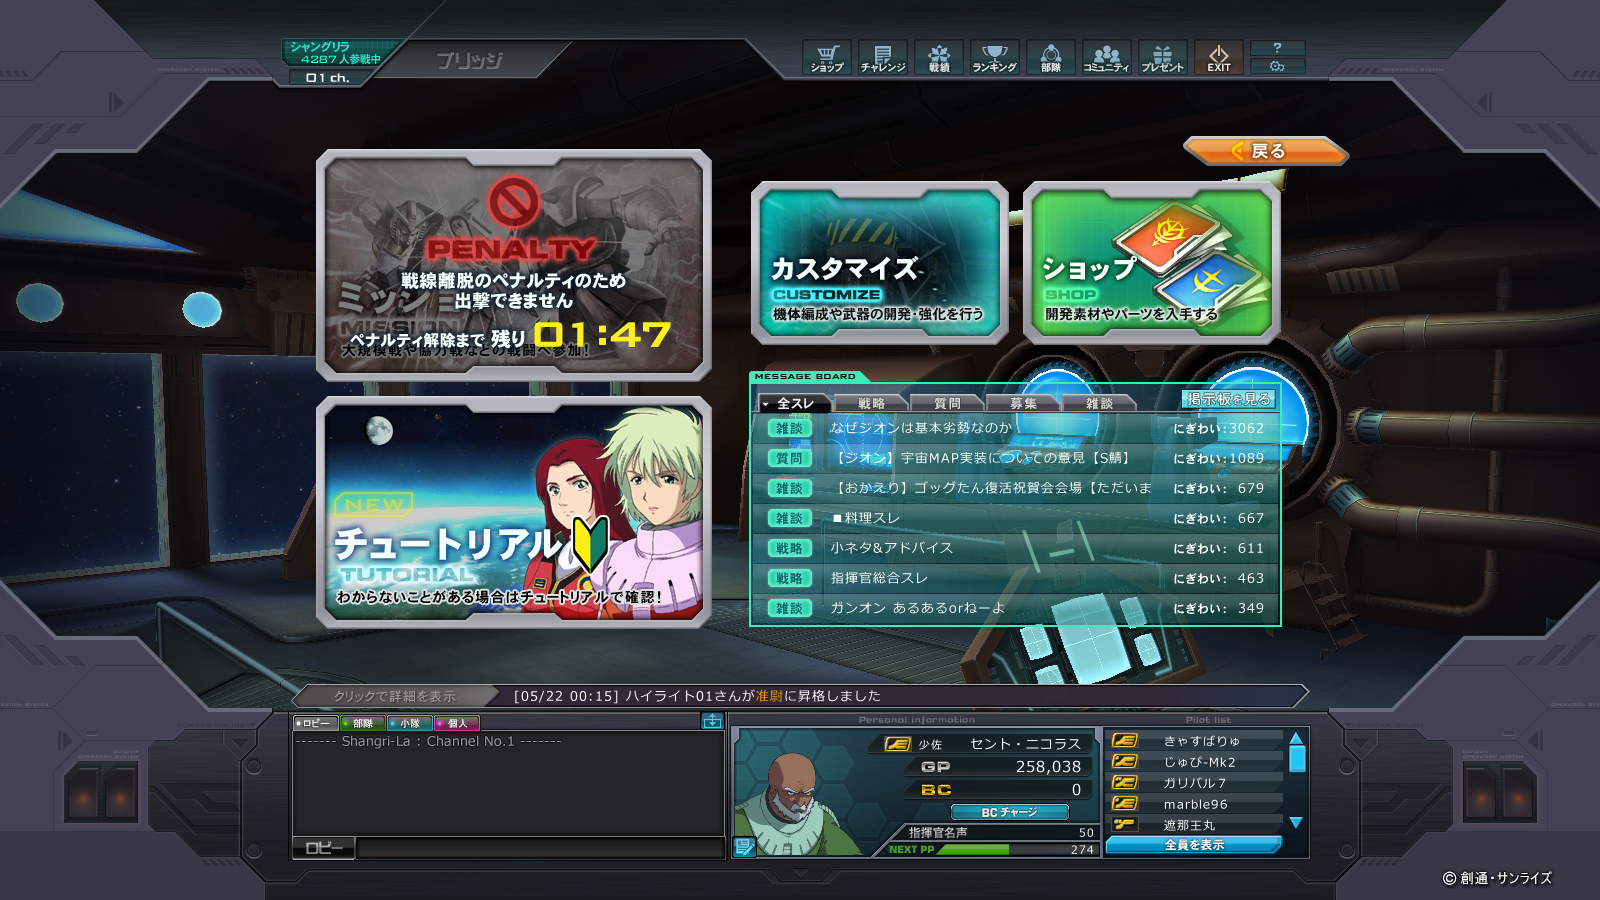The width and height of the screenshot is (1600, 900).
Task: Select the ロビー chat channel toggle
Action: [x=315, y=723]
